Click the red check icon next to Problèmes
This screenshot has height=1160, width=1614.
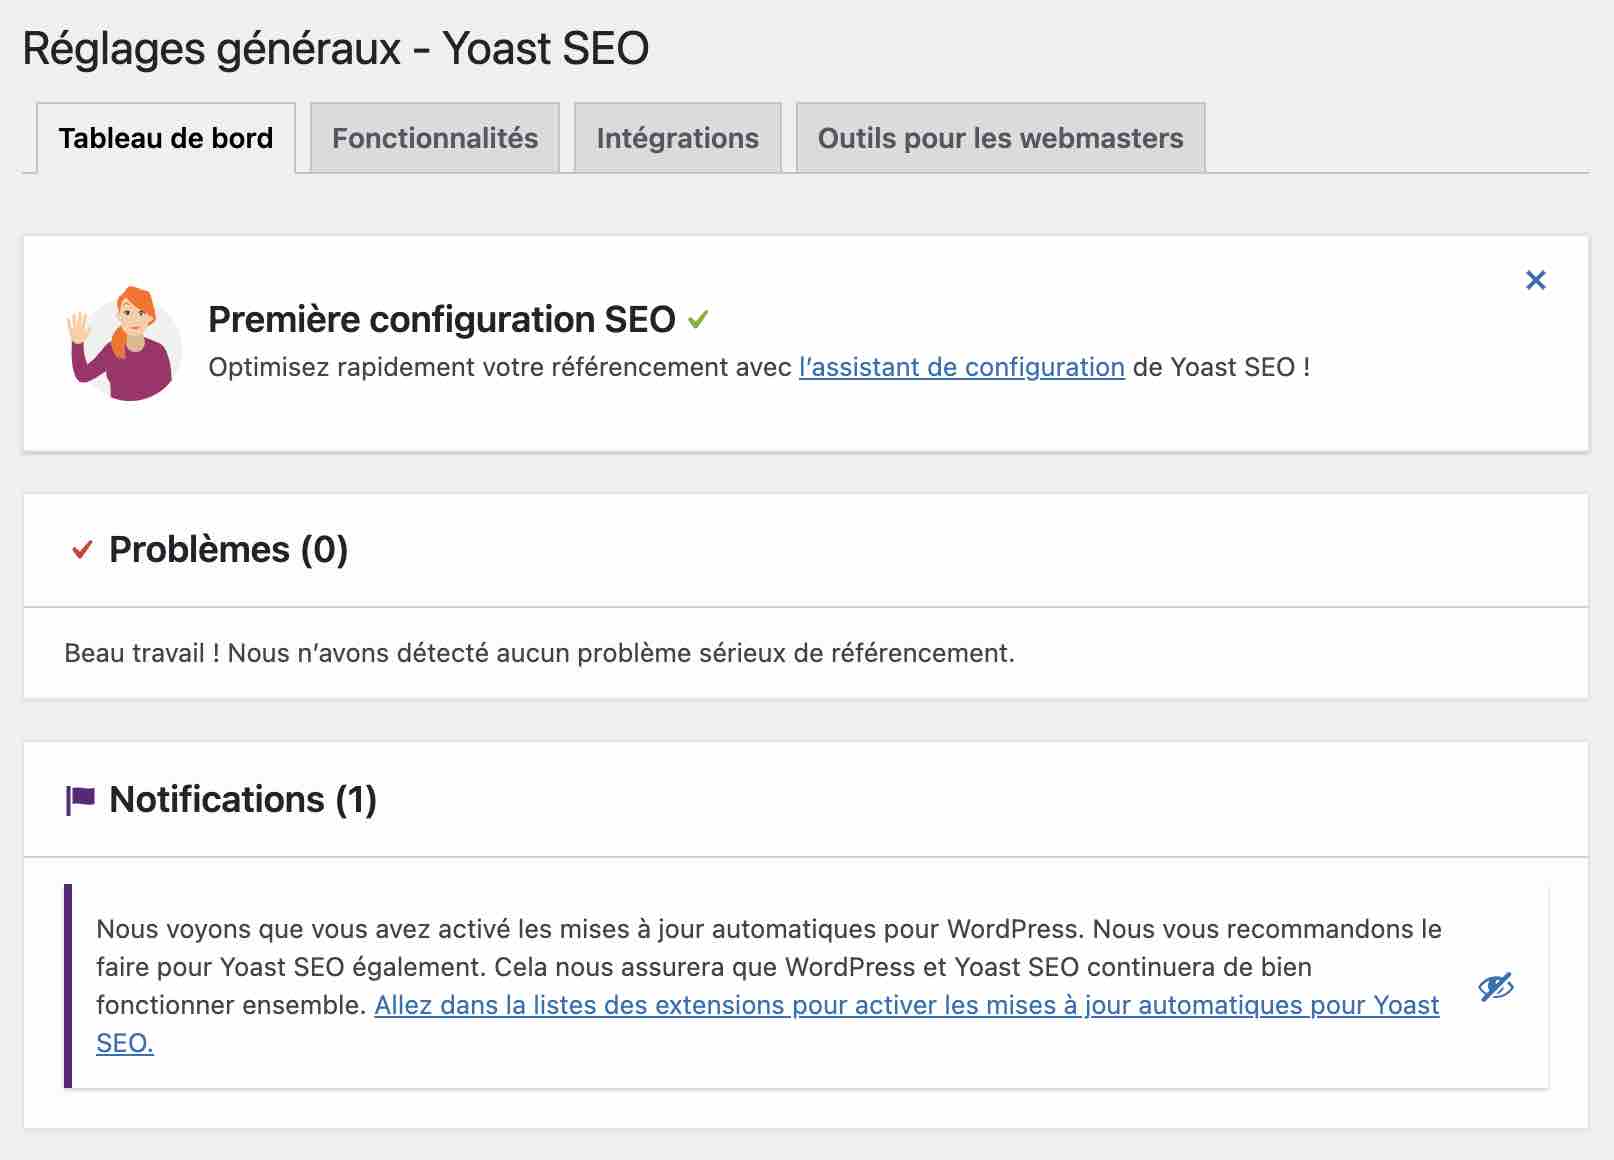[x=83, y=549]
